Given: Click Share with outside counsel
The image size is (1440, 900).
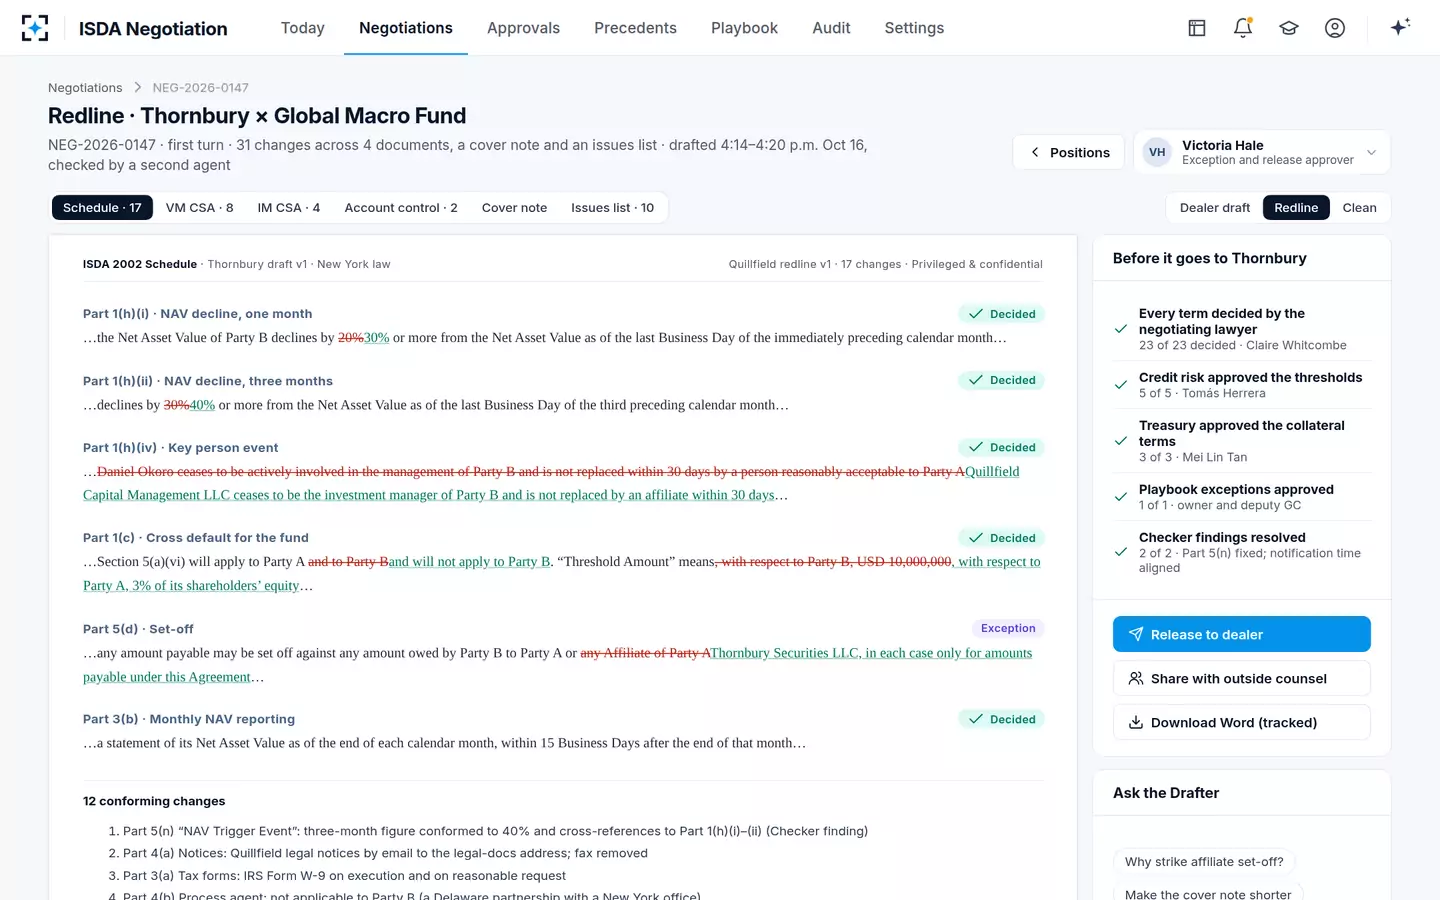Looking at the screenshot, I should 1242,678.
